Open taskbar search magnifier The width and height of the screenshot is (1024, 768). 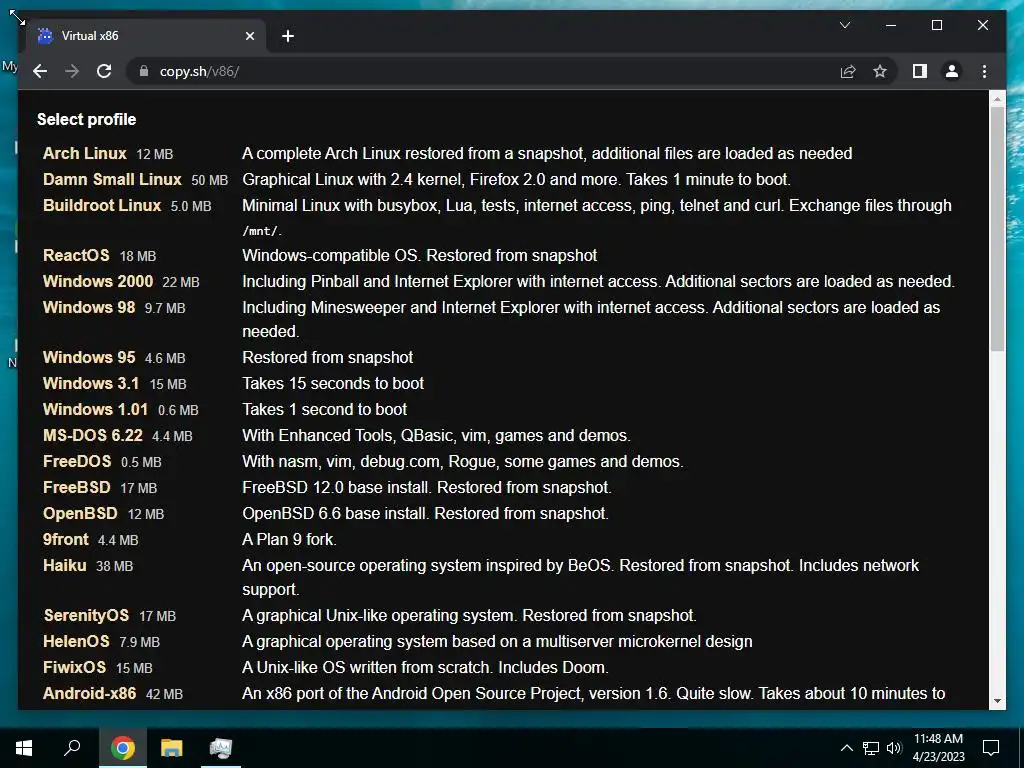point(72,748)
